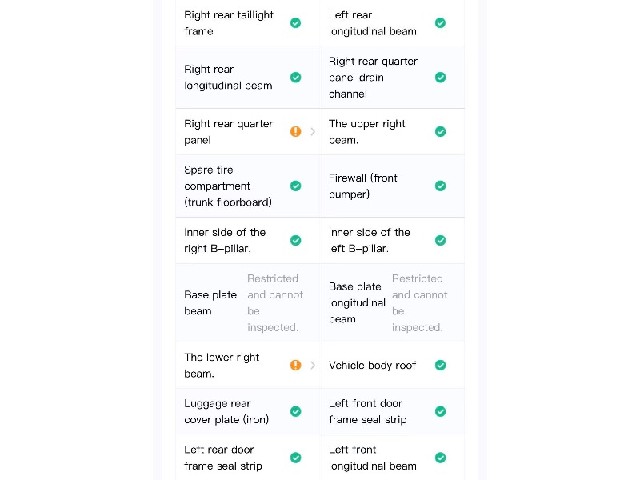The height and width of the screenshot is (480, 640).
Task: Click green check for Left rear door frame seal strip
Action: [296, 458]
